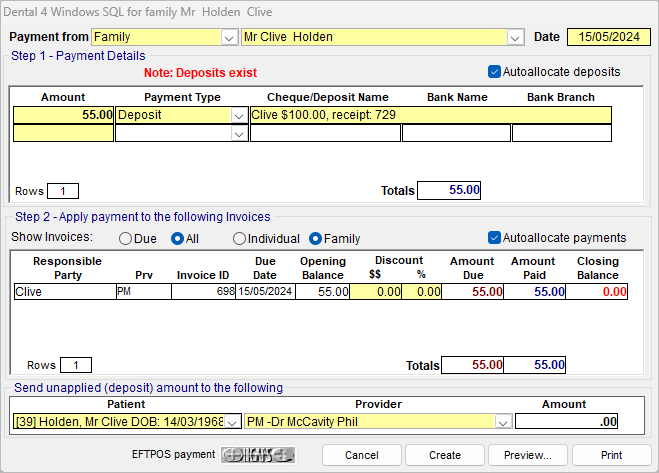
Task: Click the Amount Paid cell for invoice 698
Action: point(535,291)
